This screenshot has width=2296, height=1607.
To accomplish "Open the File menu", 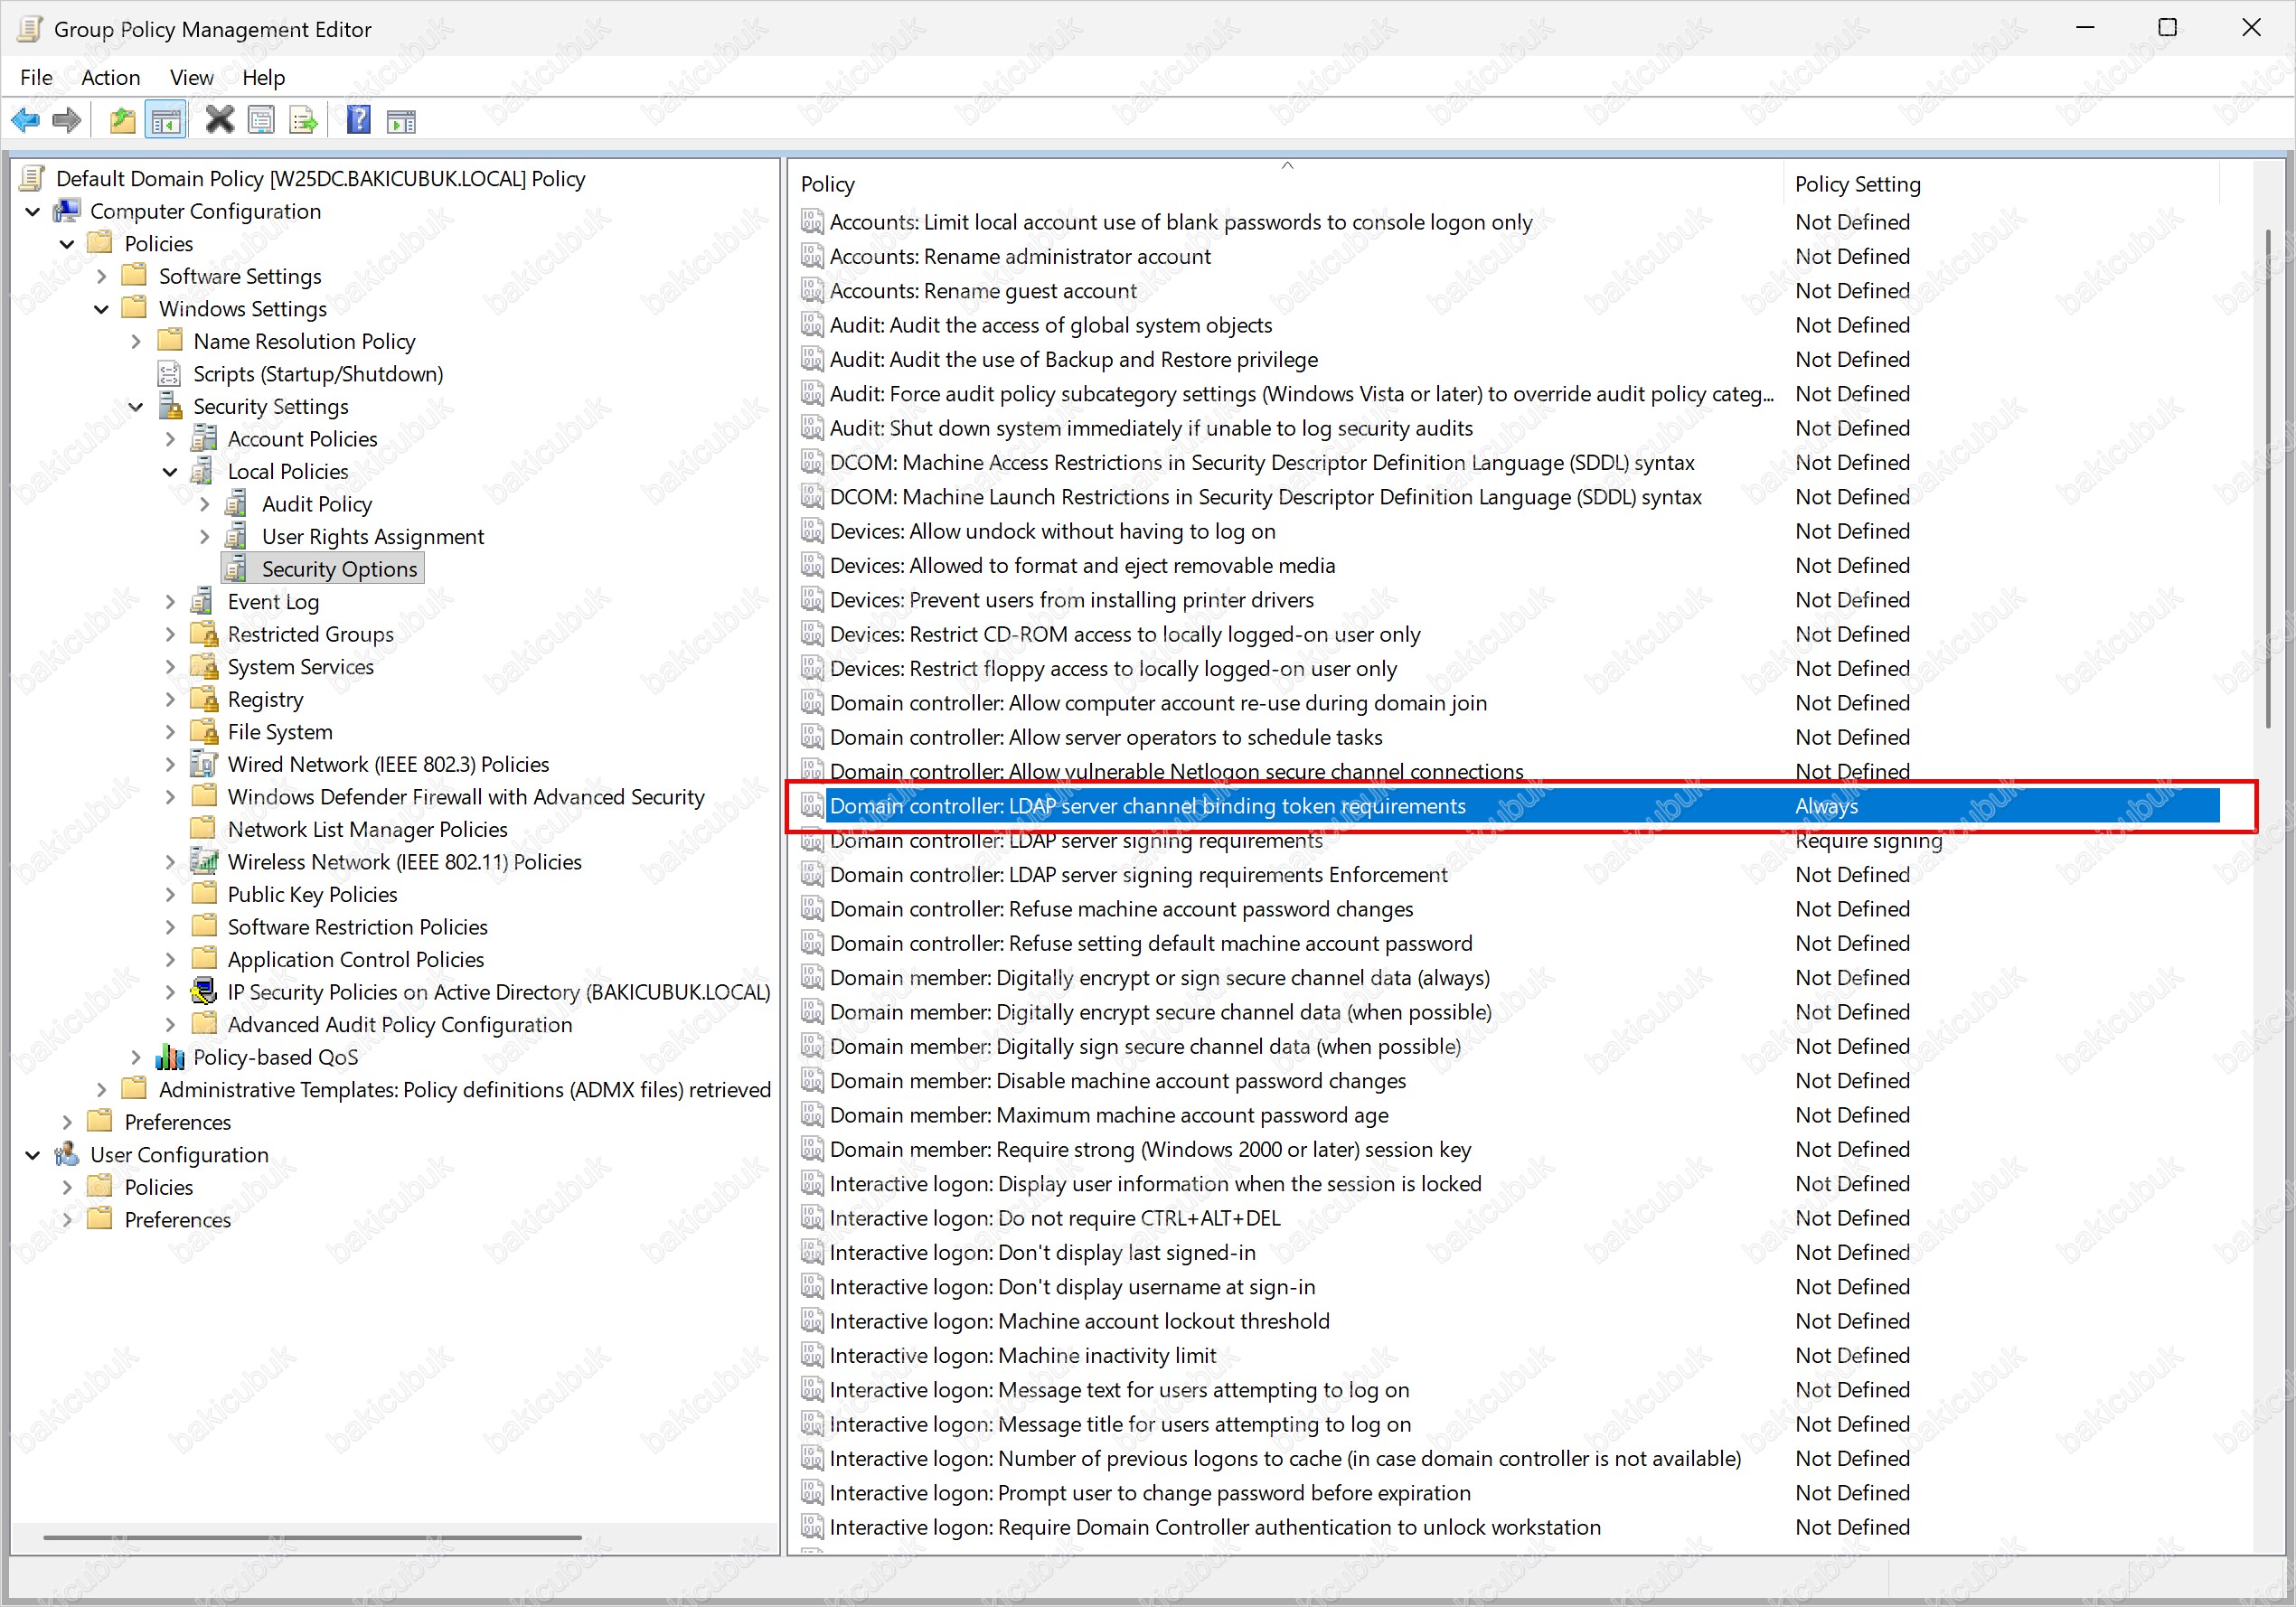I will [36, 77].
